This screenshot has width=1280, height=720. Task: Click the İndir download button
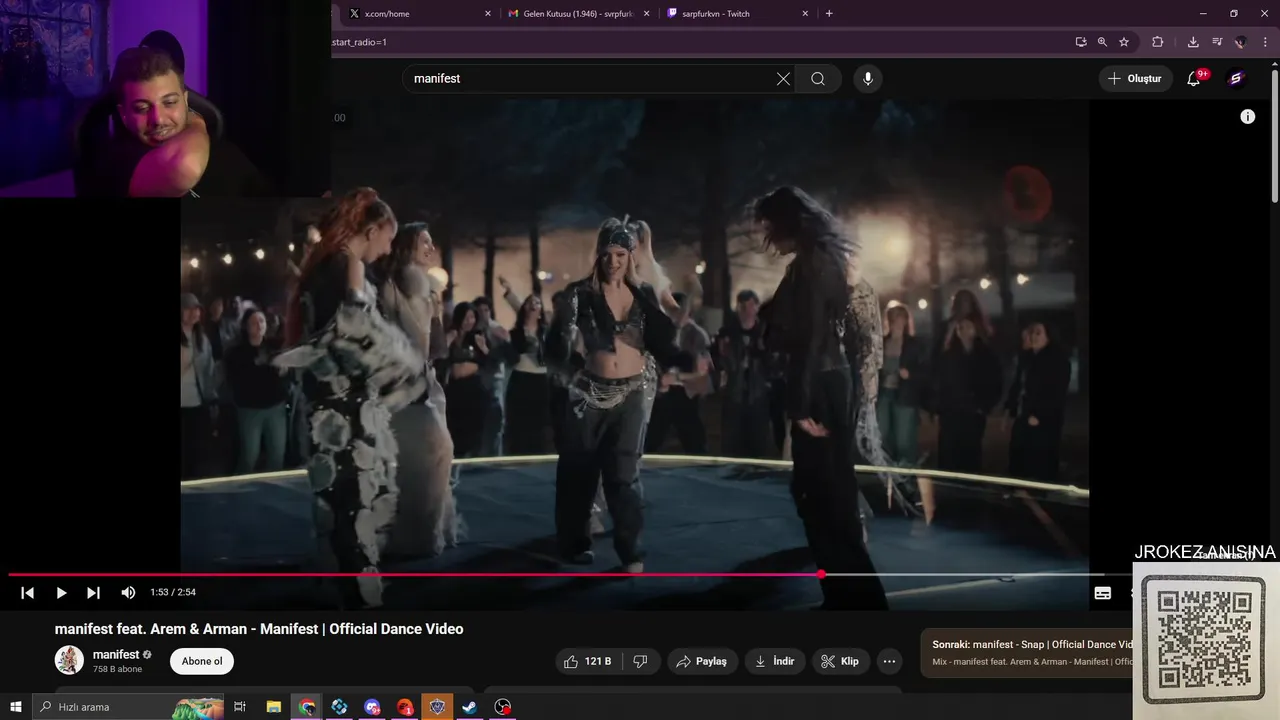(775, 661)
